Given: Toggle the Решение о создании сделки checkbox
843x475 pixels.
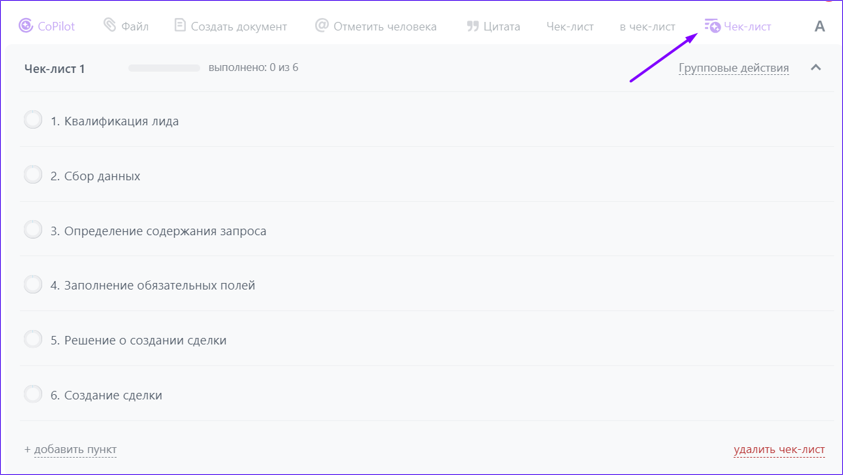Looking at the screenshot, I should (33, 339).
